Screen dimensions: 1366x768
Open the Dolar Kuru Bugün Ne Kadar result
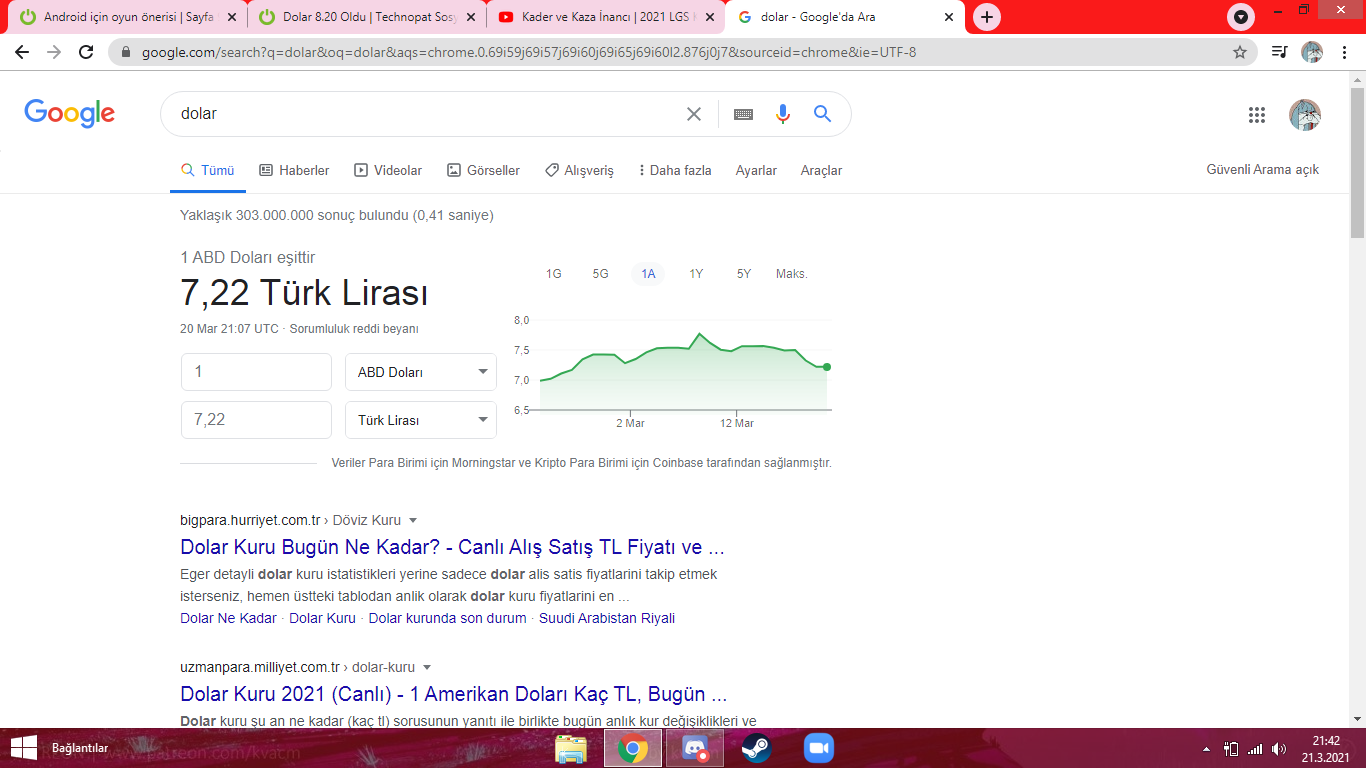click(452, 547)
